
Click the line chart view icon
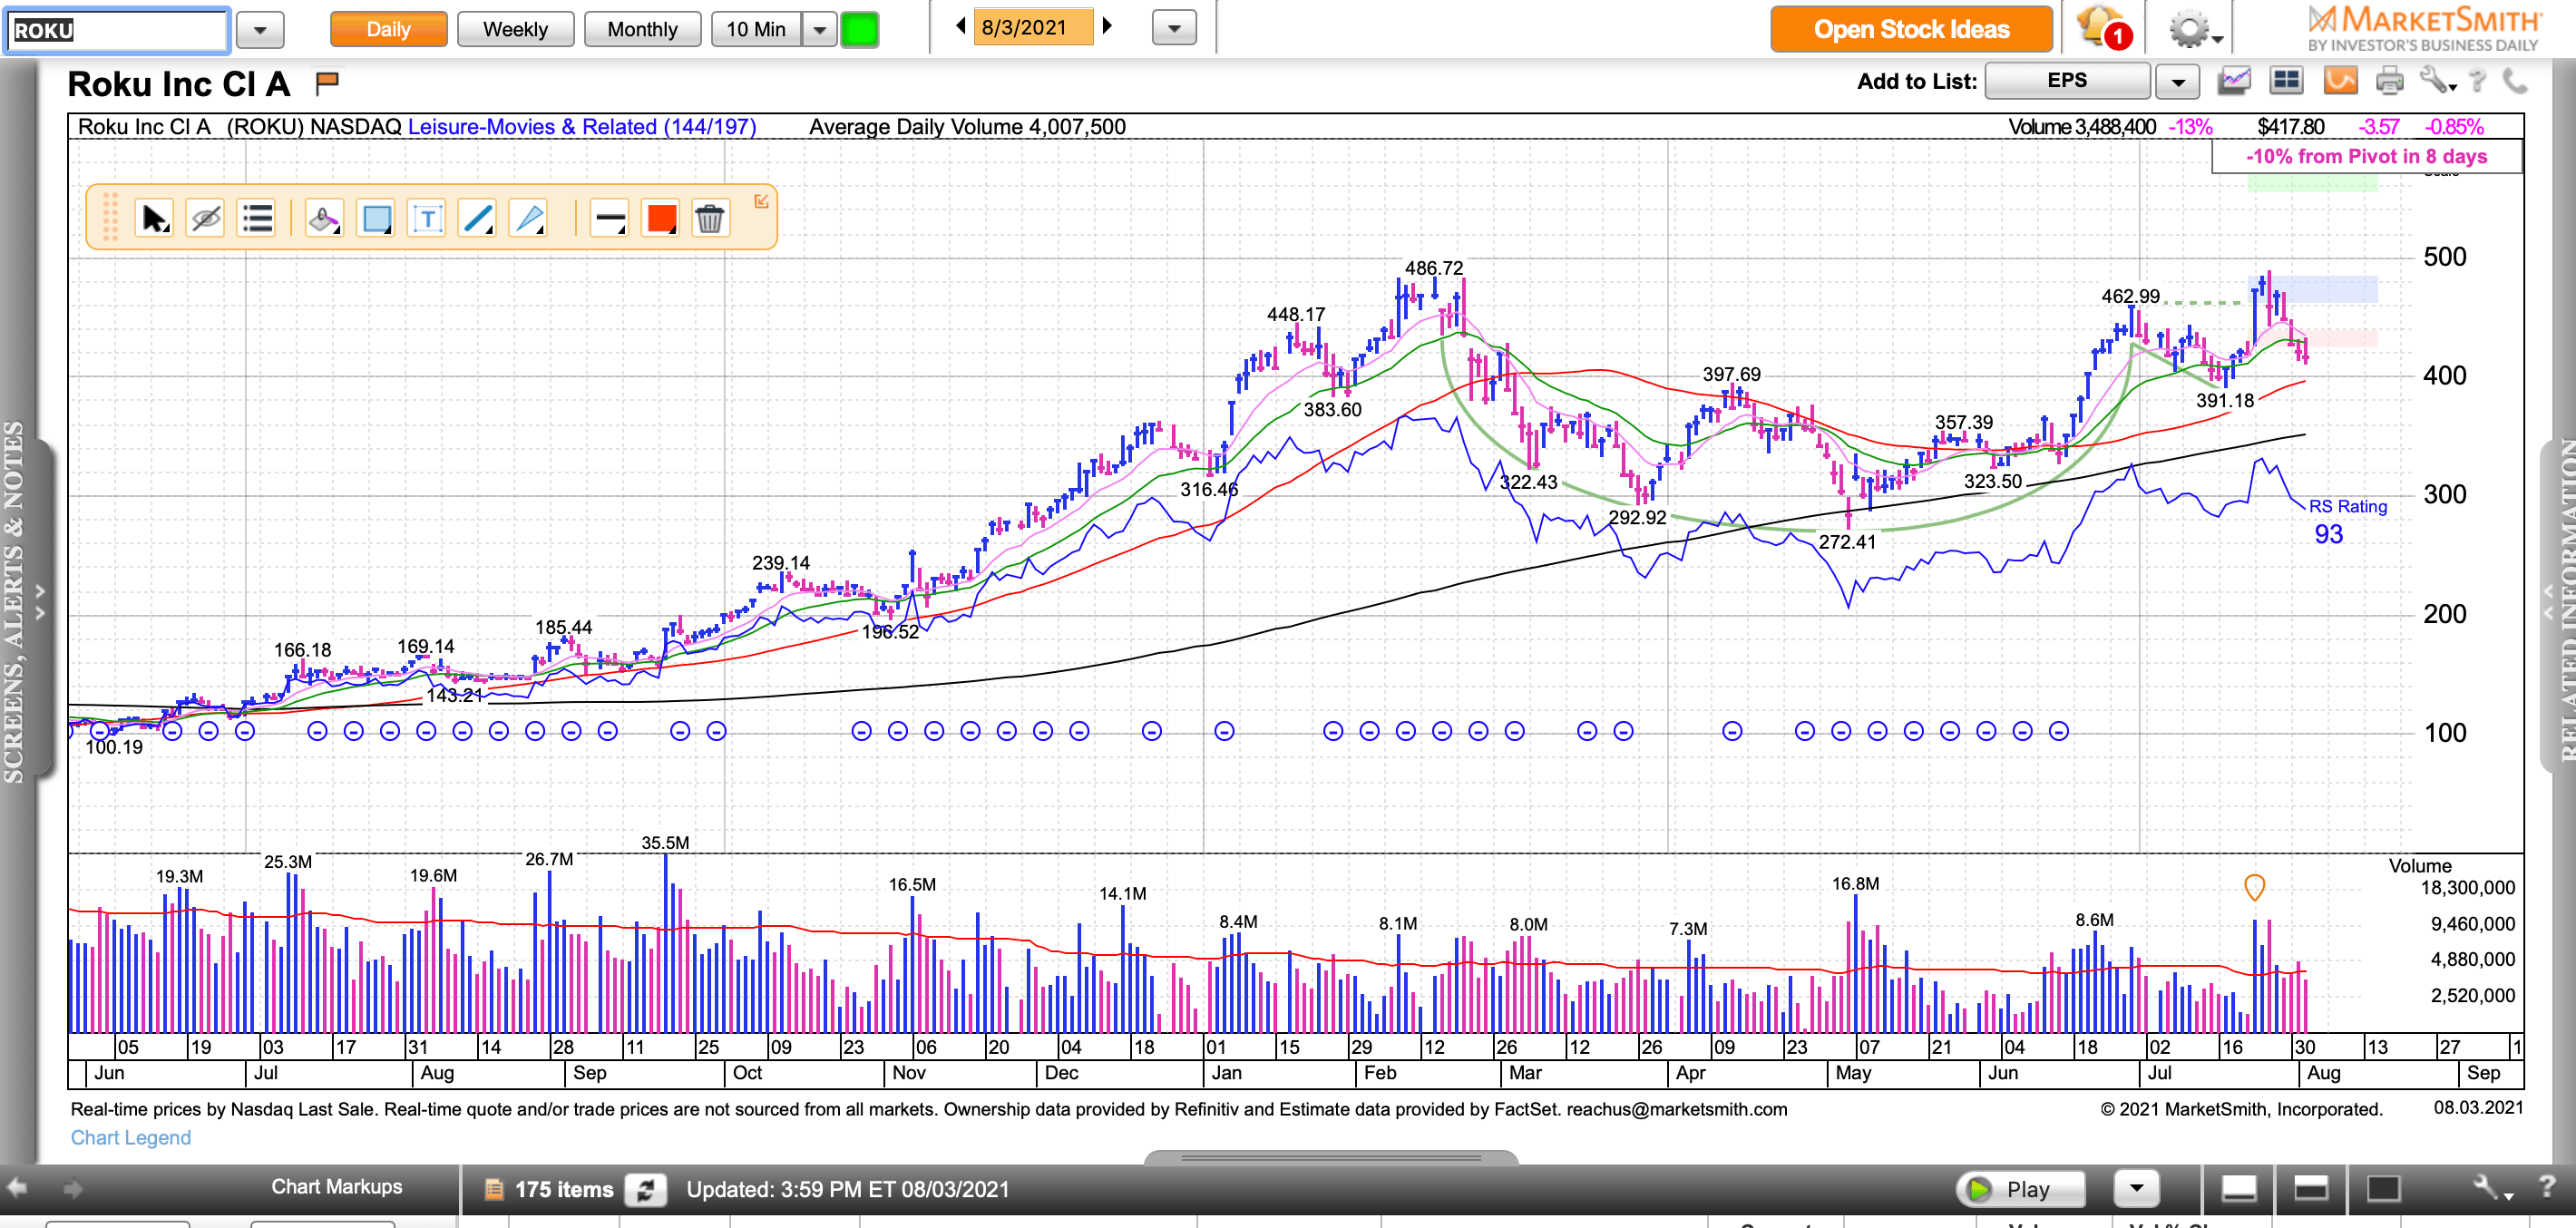click(2234, 81)
